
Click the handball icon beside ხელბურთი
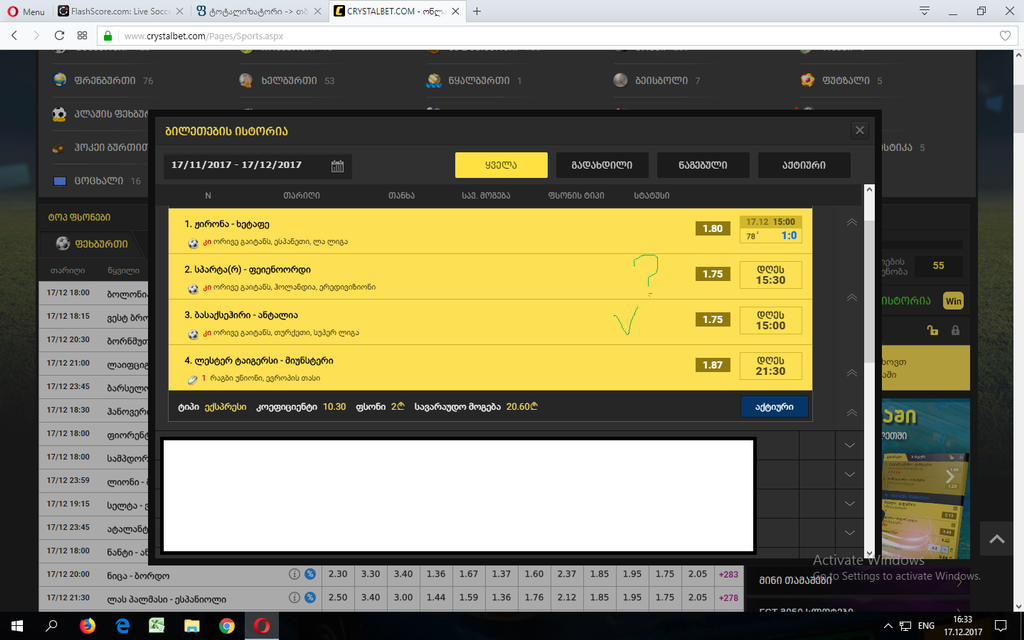click(x=246, y=80)
